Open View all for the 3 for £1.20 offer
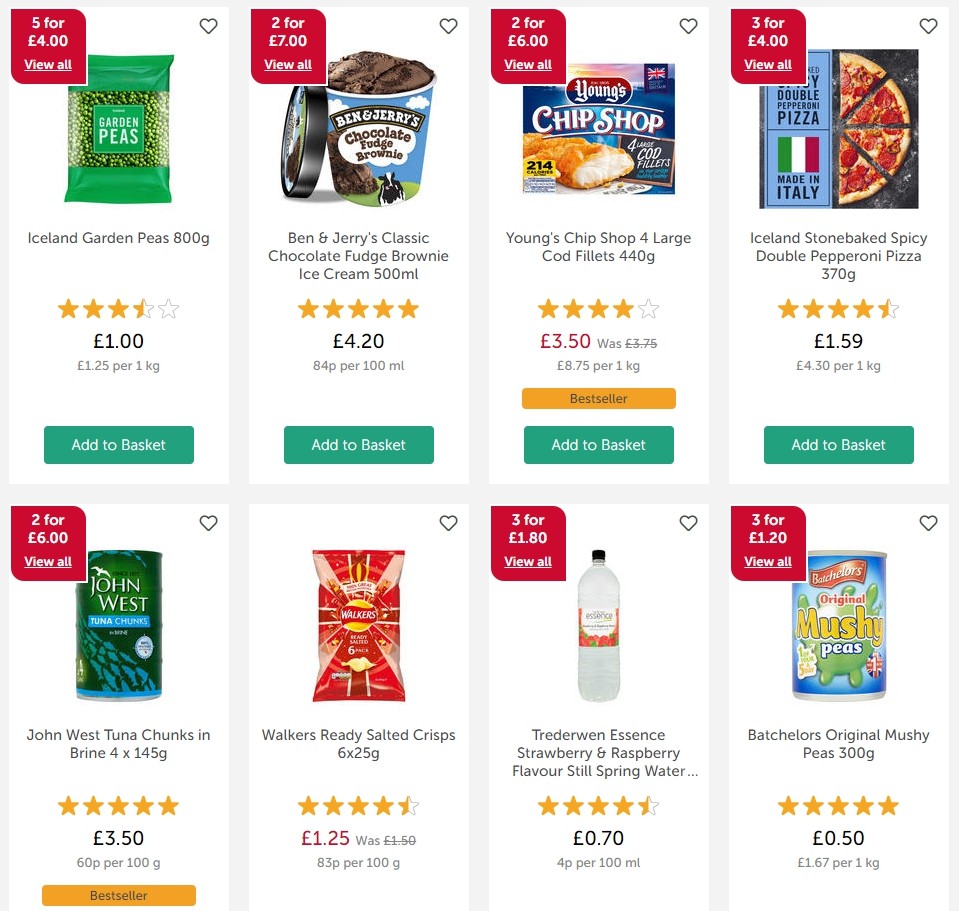This screenshot has width=959, height=911. click(x=768, y=561)
